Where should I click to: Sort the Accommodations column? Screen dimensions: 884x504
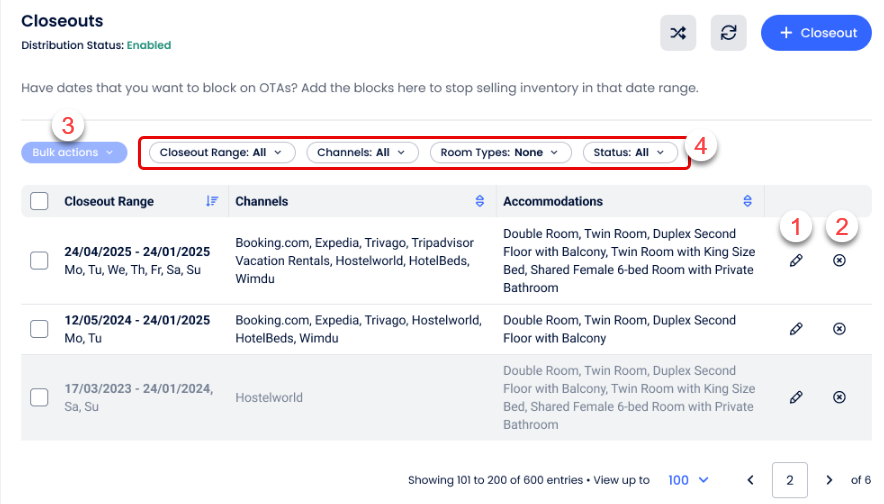click(747, 201)
